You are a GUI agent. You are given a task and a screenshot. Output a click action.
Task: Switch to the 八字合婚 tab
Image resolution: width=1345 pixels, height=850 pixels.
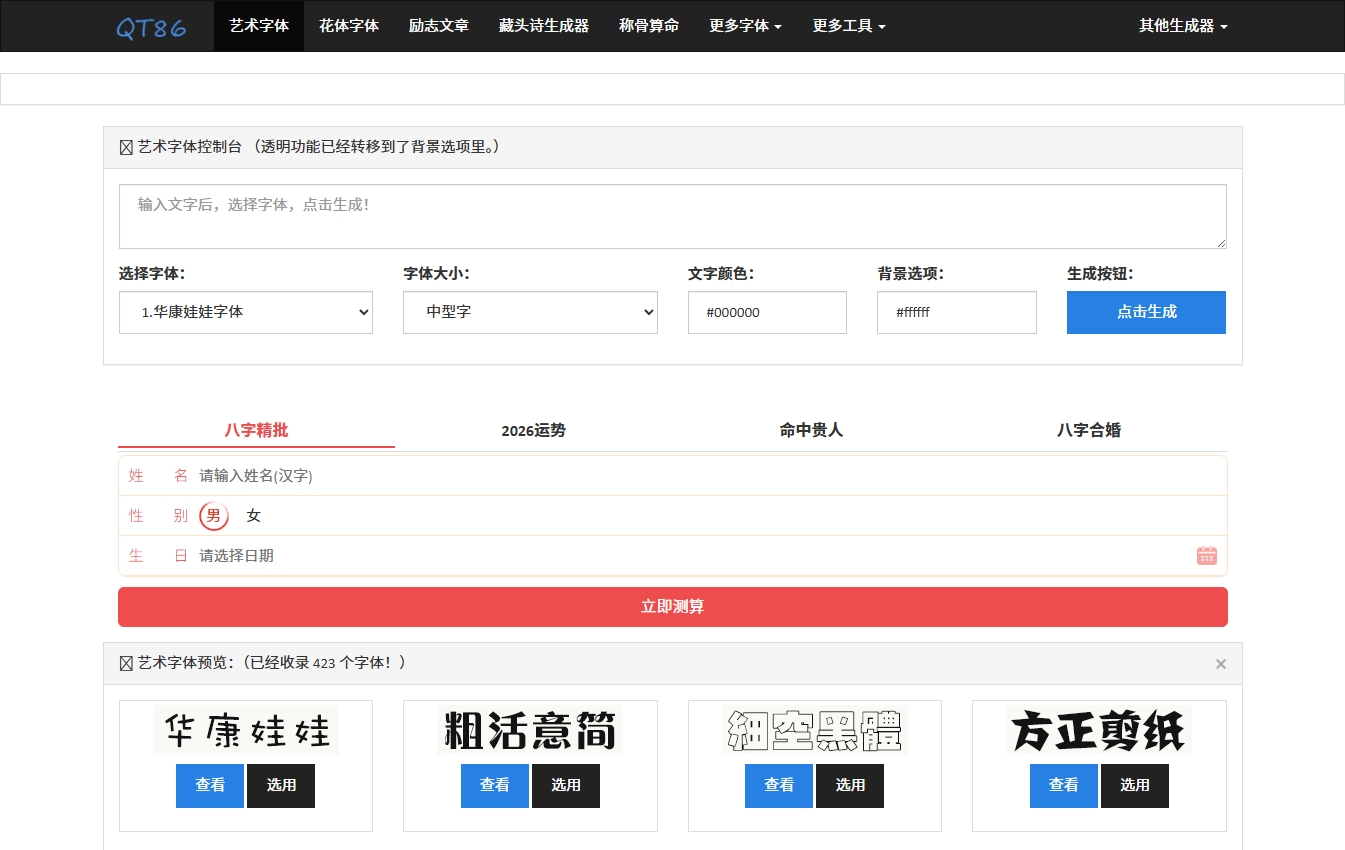click(1089, 430)
